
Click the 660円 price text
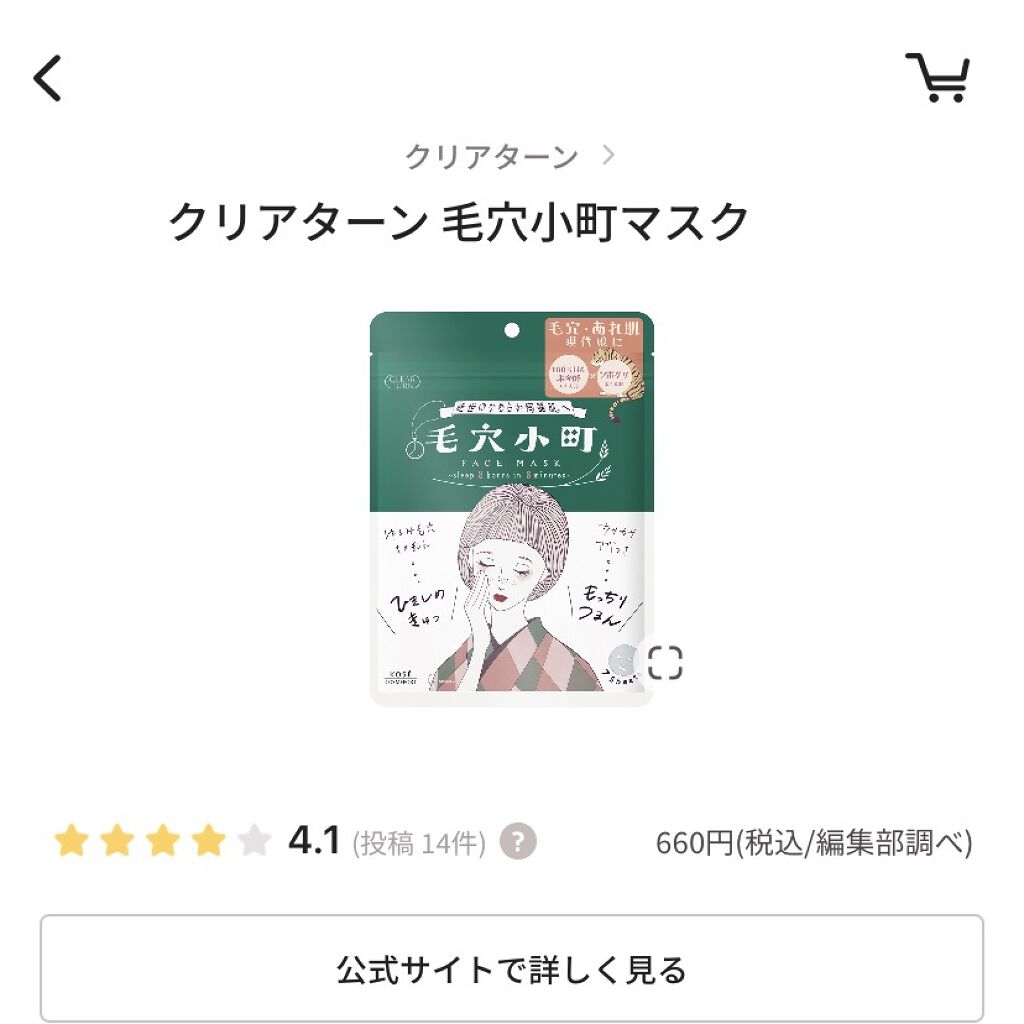pyautogui.click(x=694, y=842)
